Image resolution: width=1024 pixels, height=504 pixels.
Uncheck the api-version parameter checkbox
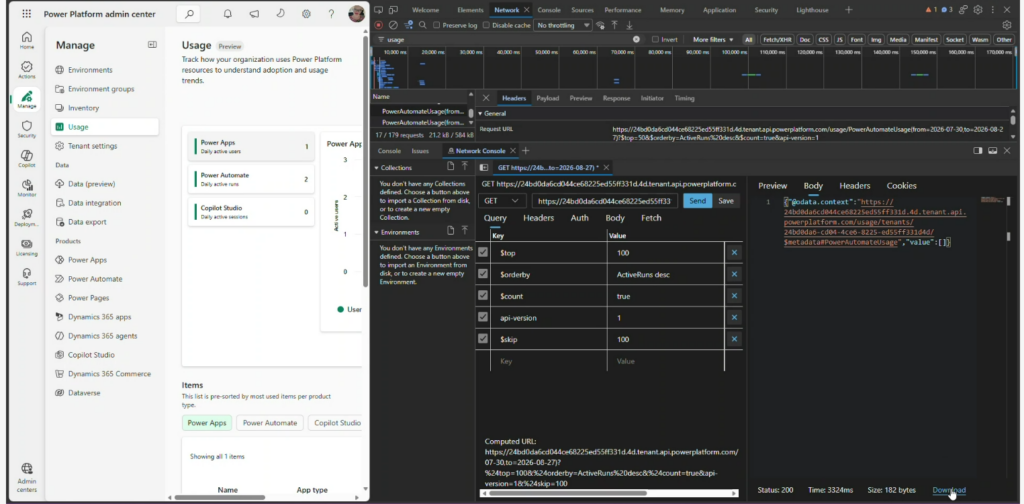pyautogui.click(x=483, y=317)
